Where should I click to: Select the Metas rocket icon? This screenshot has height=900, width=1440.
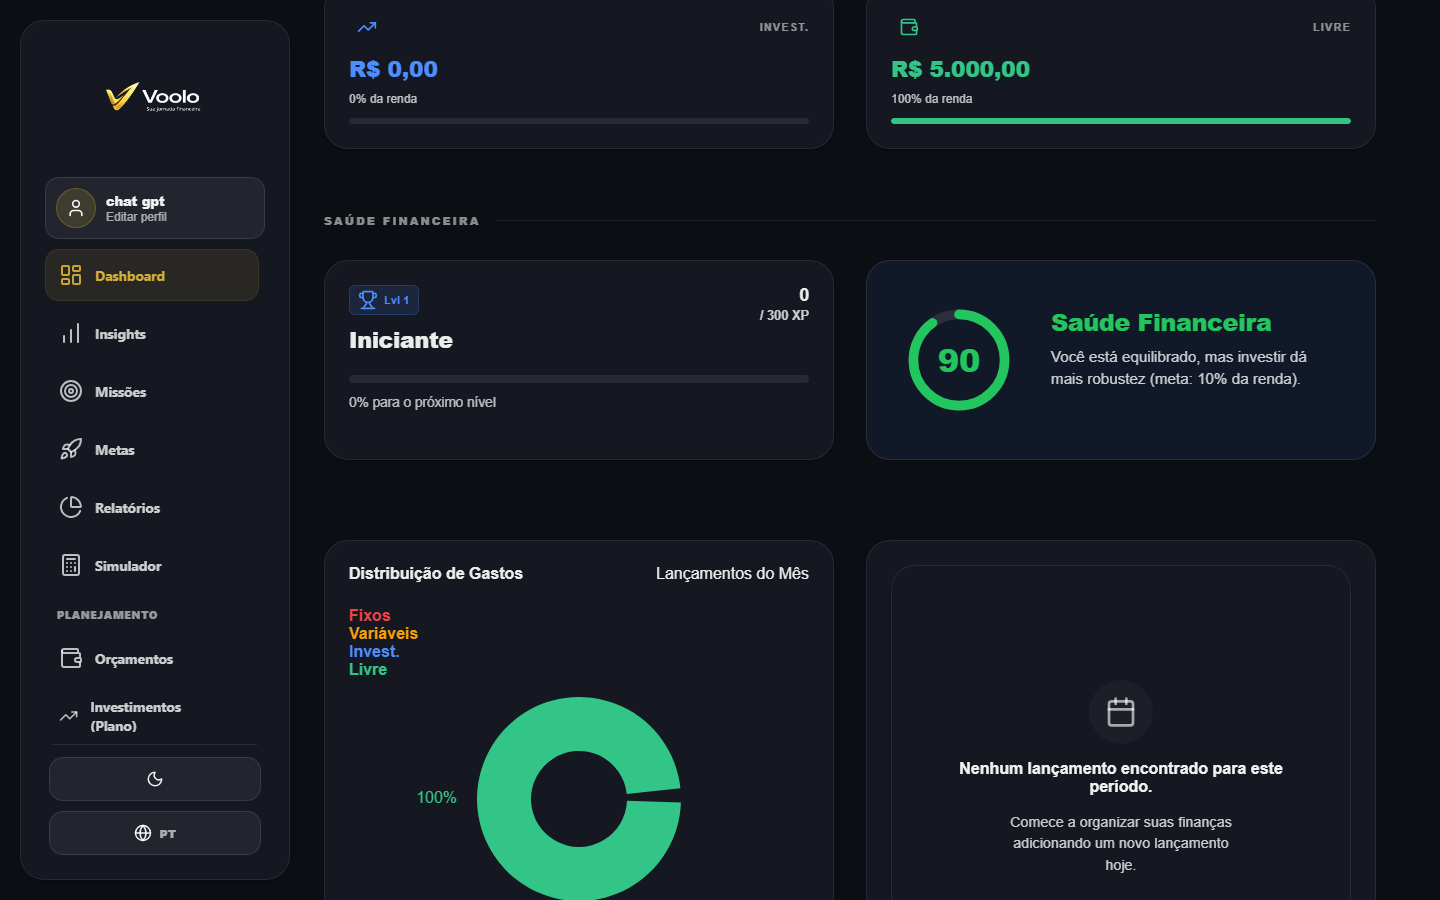point(71,449)
